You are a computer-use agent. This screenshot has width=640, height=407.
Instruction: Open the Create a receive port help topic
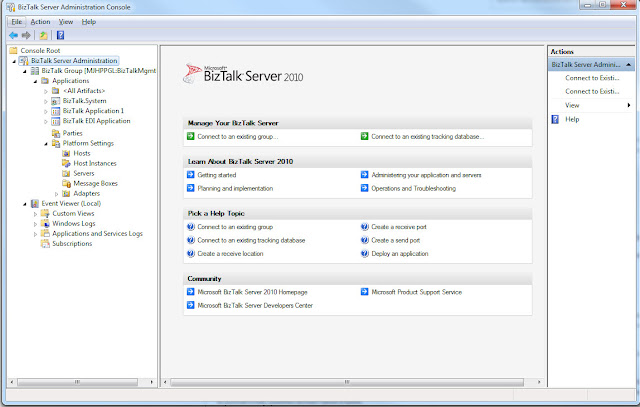coord(399,227)
